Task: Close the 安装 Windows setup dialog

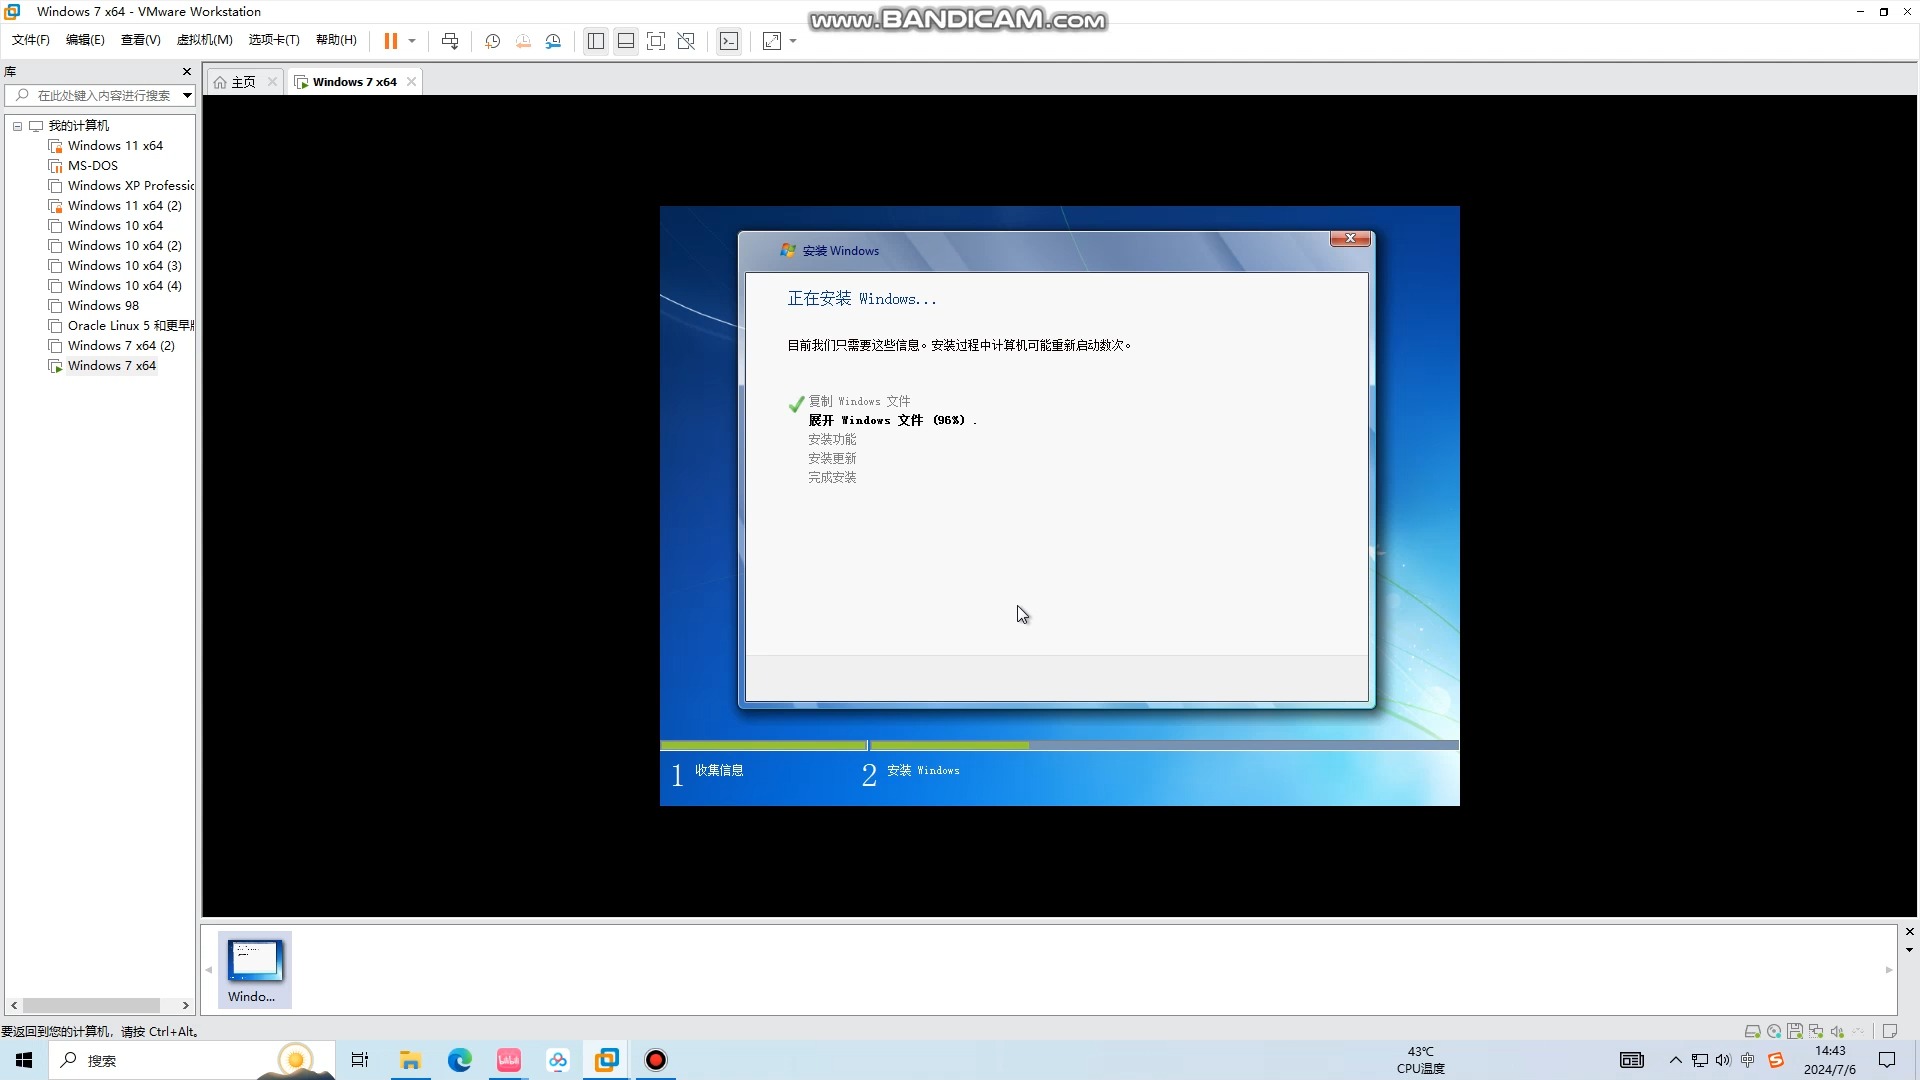Action: [x=1350, y=238]
